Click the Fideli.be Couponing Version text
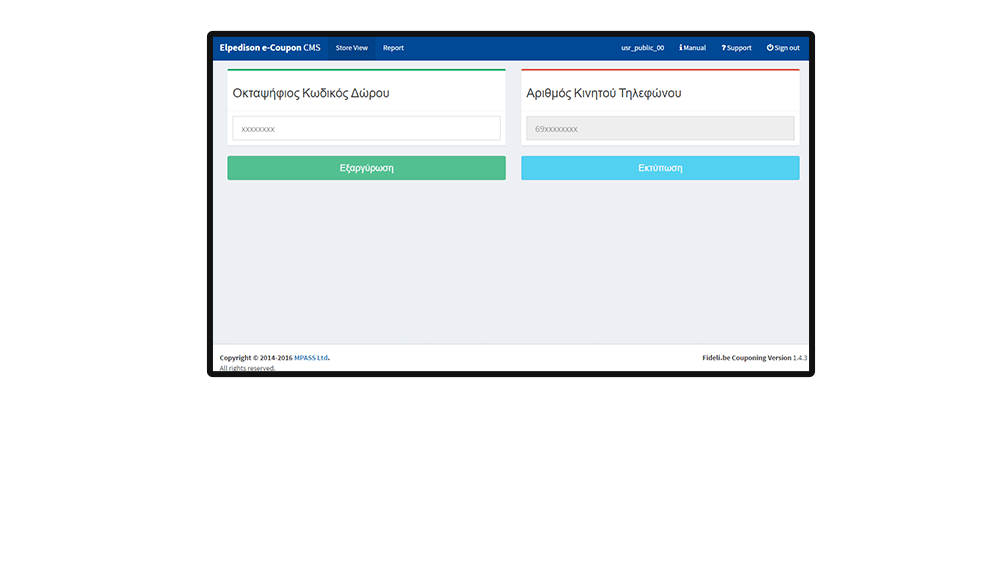This screenshot has height=564, width=1000. pos(746,358)
